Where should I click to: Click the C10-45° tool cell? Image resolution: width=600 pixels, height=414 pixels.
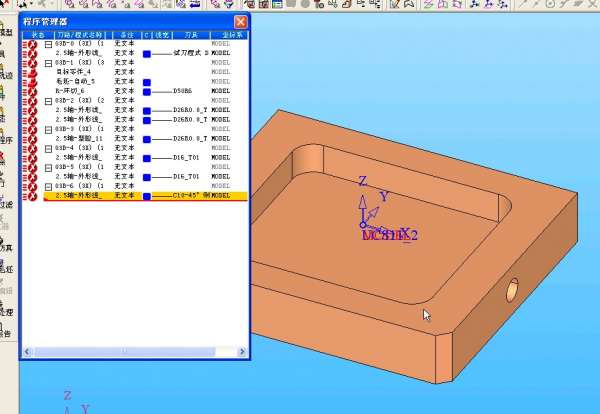point(191,196)
